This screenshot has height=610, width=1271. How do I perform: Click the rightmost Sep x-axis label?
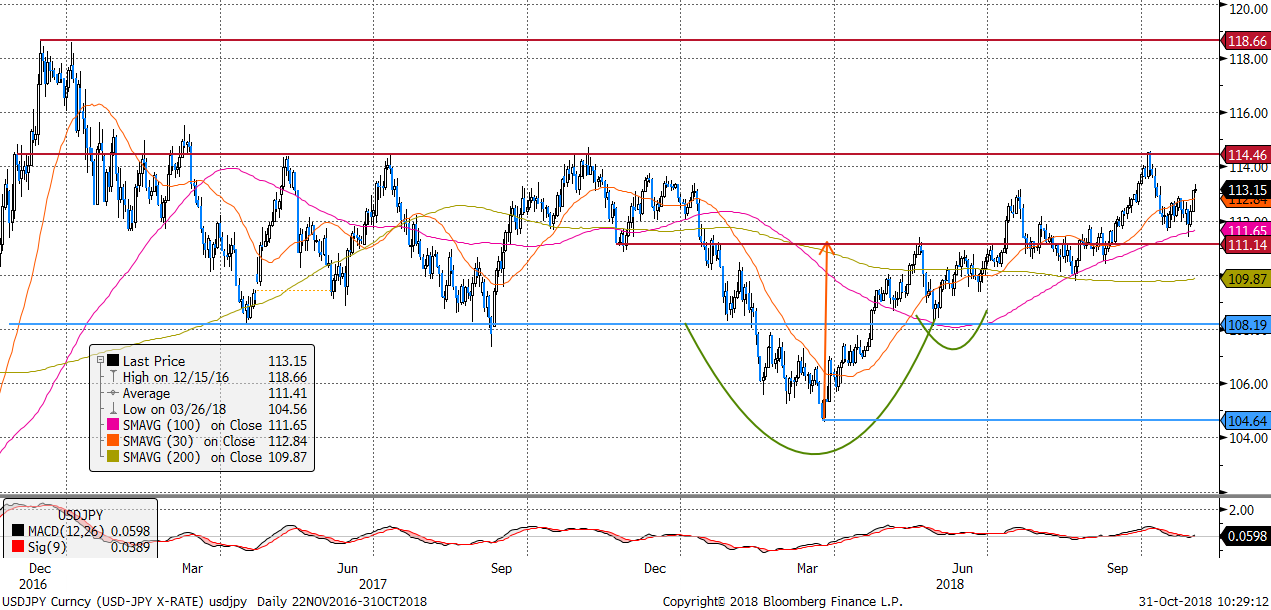1117,568
